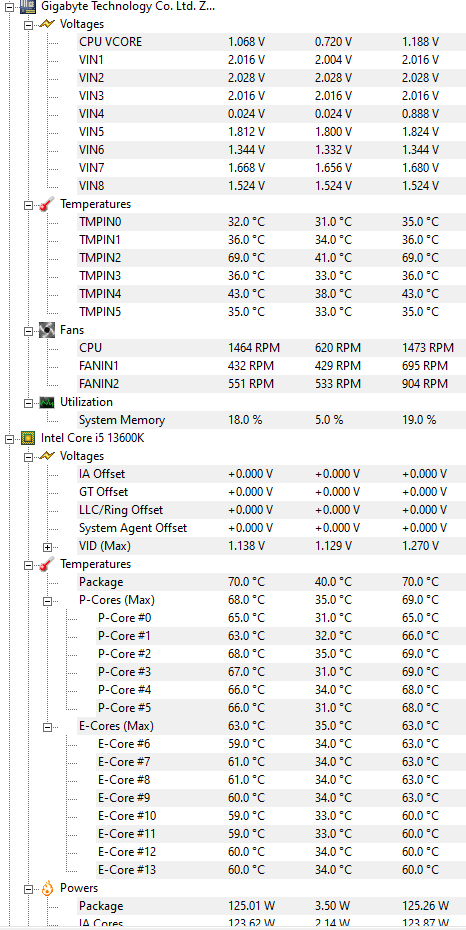
Task: Select the System Memory utilization row
Action: pyautogui.click(x=271, y=421)
